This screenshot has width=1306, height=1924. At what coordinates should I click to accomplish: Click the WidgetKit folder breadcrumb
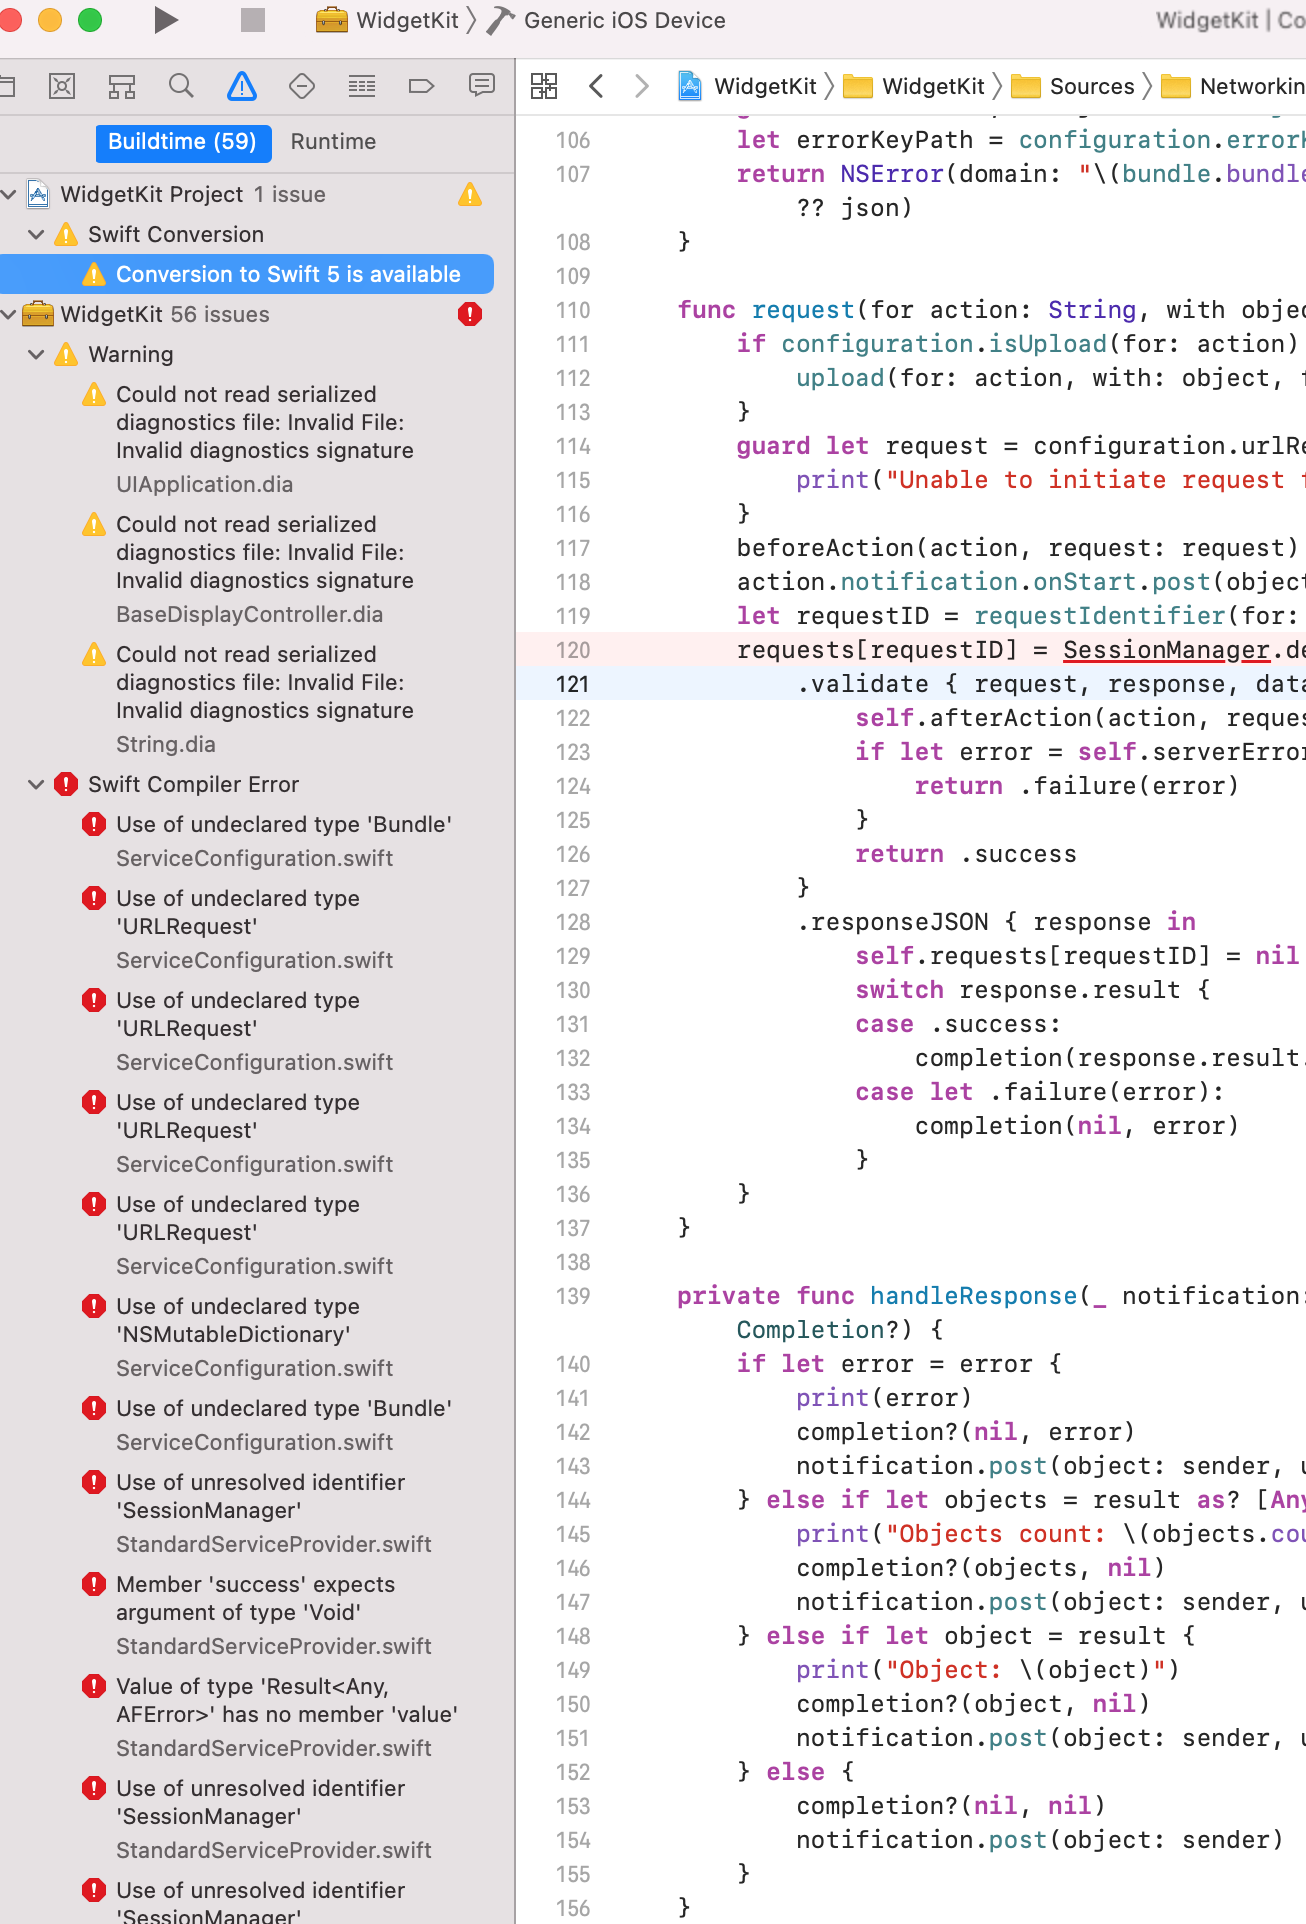coord(915,86)
